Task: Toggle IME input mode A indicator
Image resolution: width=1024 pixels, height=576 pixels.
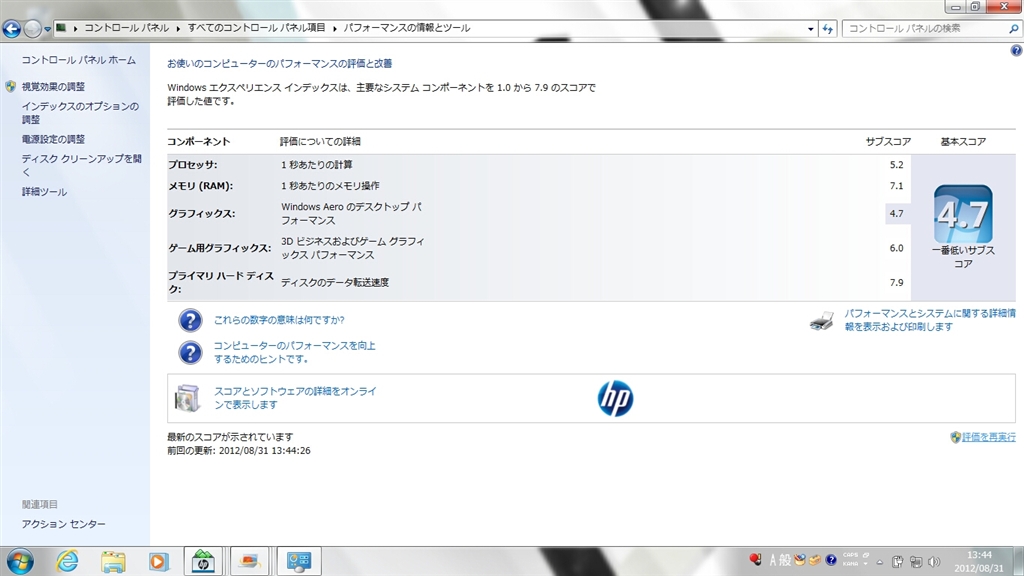Action: pyautogui.click(x=773, y=560)
